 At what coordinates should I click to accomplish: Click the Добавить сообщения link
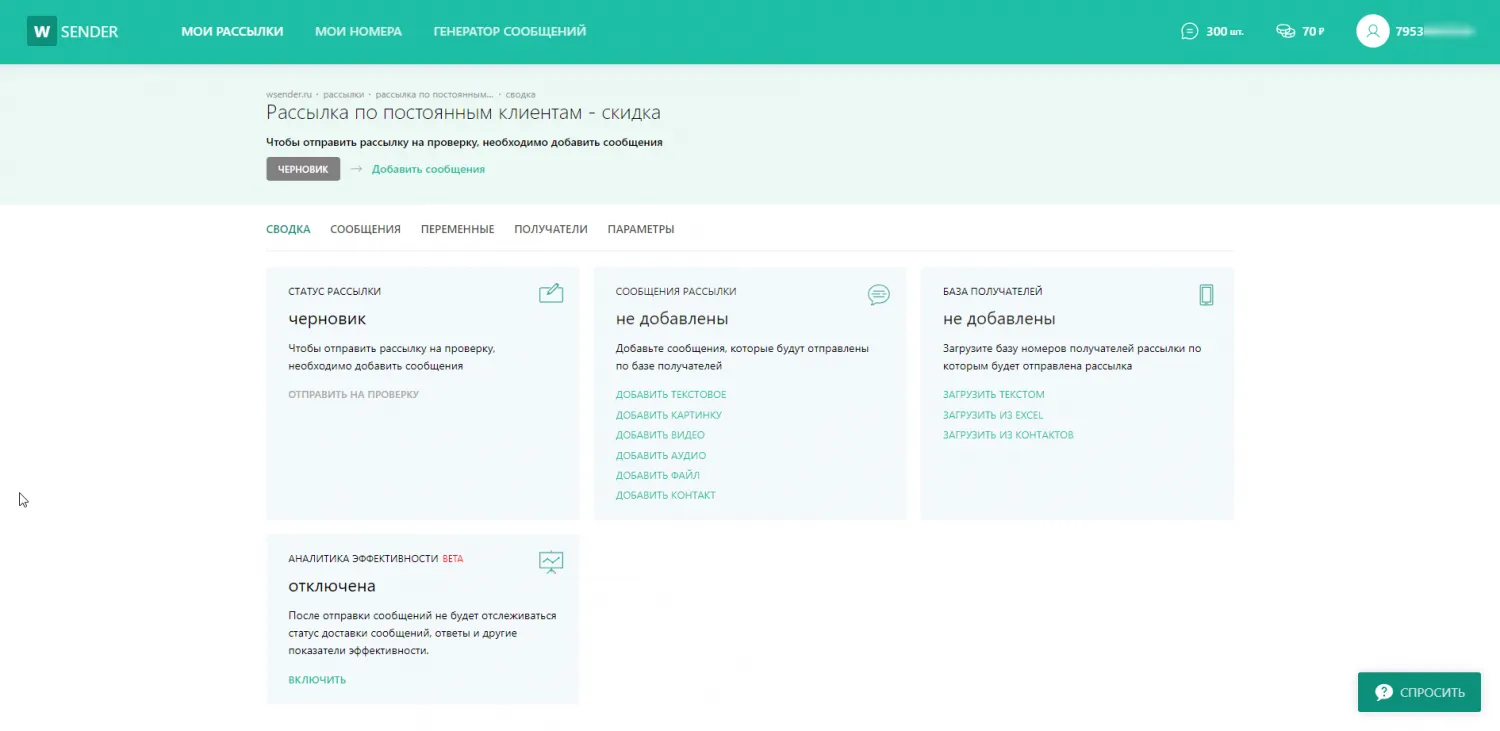pyautogui.click(x=428, y=169)
